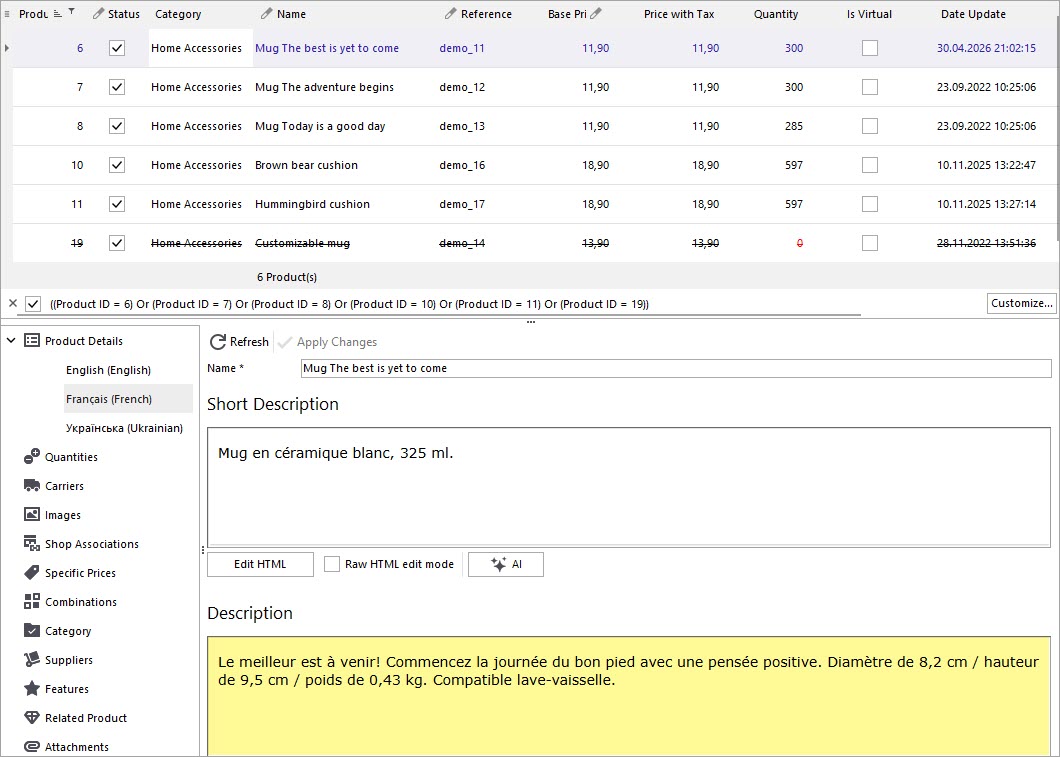Click the Category folder icon
Viewport: 1060px width, 757px height.
[32, 630]
